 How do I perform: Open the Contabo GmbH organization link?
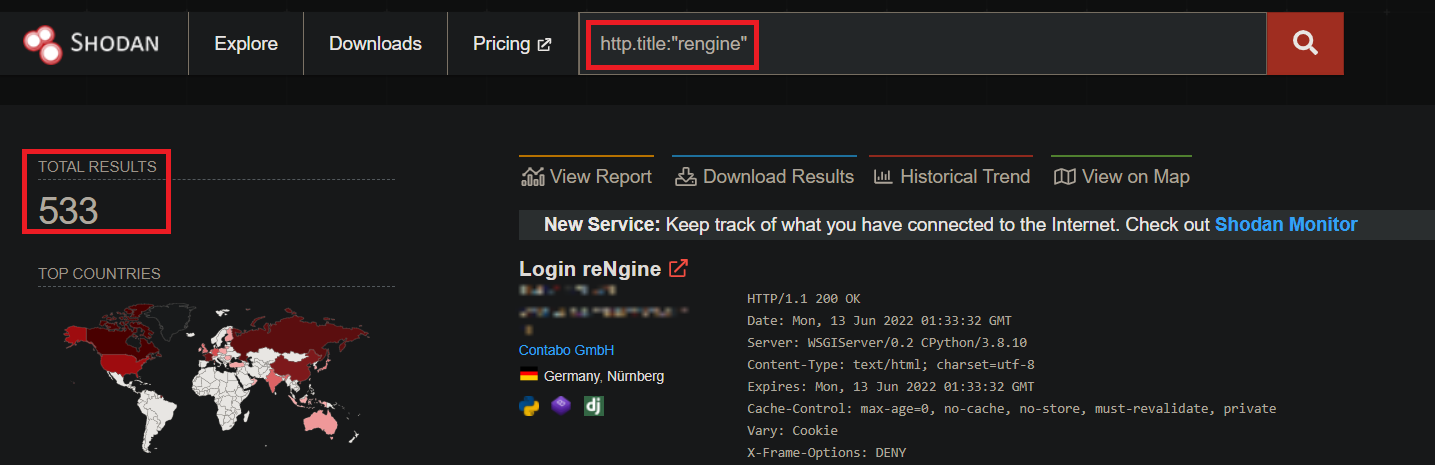point(566,350)
